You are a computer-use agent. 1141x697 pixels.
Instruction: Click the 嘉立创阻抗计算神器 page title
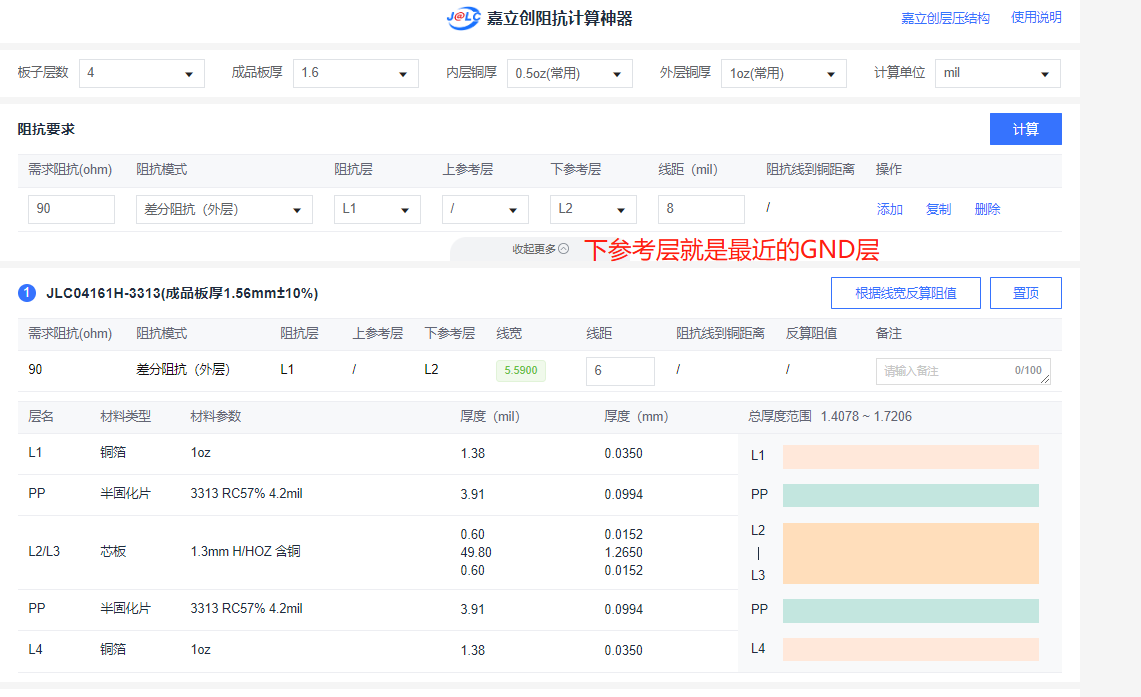(x=560, y=18)
